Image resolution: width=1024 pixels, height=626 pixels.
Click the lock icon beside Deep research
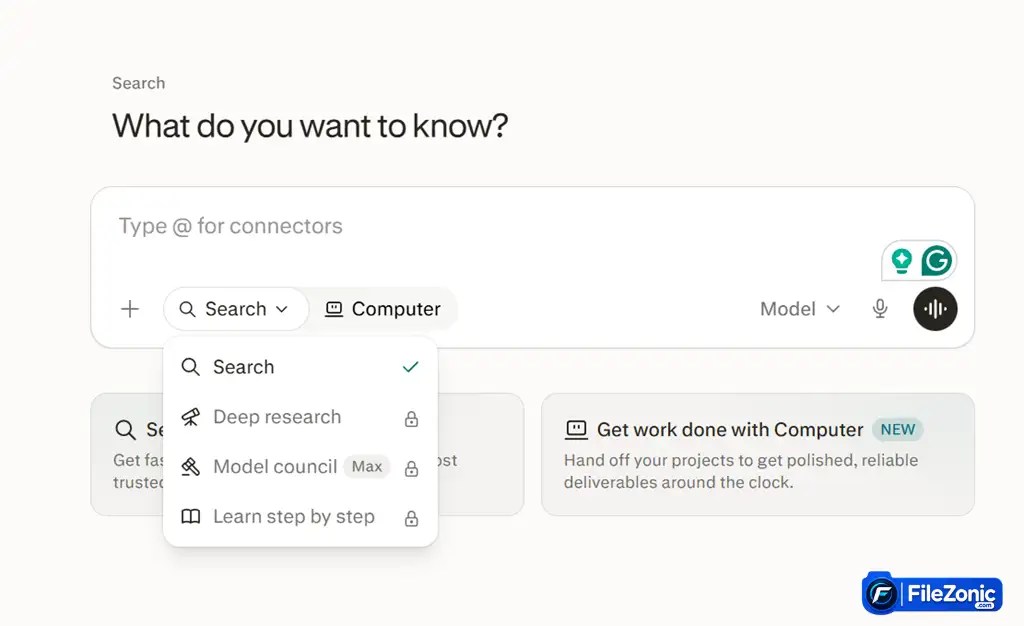411,418
